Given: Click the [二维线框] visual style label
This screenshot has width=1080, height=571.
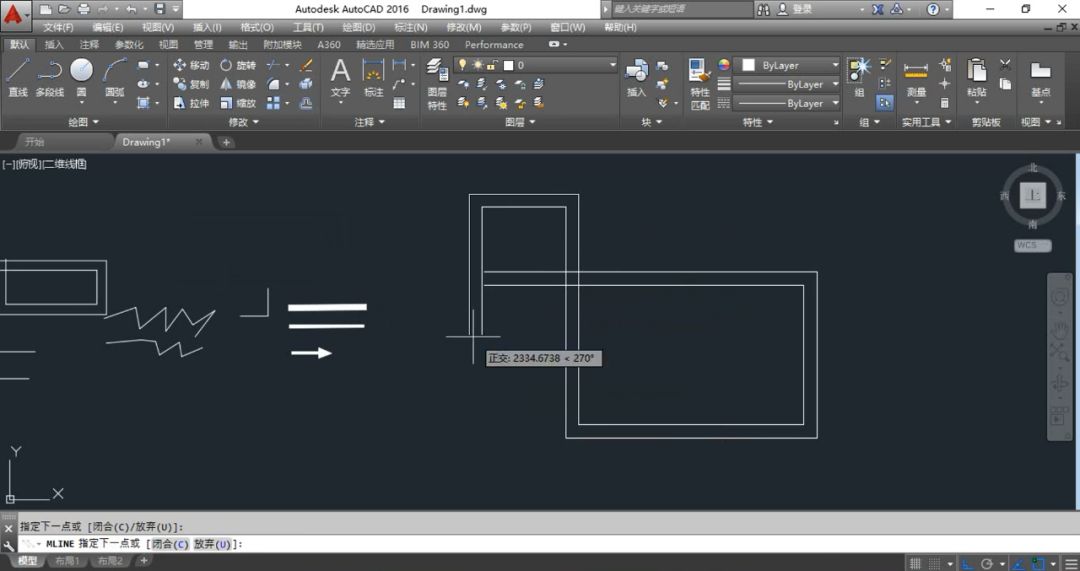Looking at the screenshot, I should point(65,164).
